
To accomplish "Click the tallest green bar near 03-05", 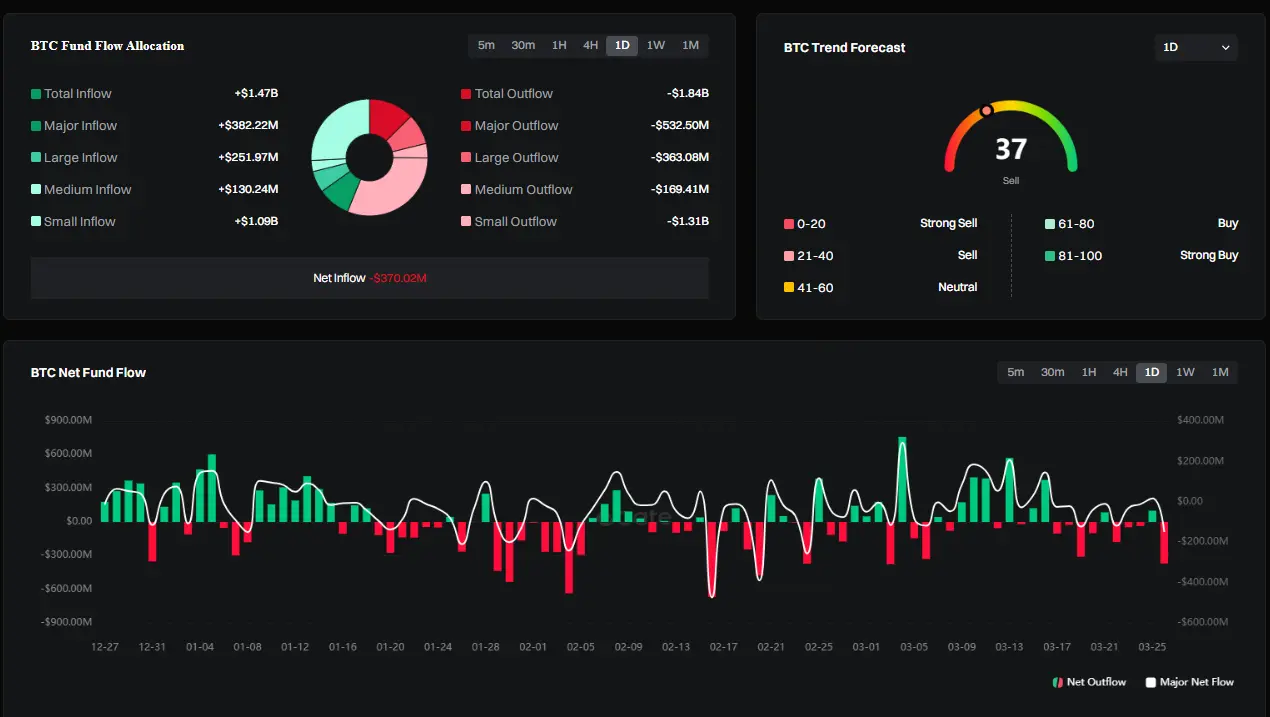I will (902, 479).
